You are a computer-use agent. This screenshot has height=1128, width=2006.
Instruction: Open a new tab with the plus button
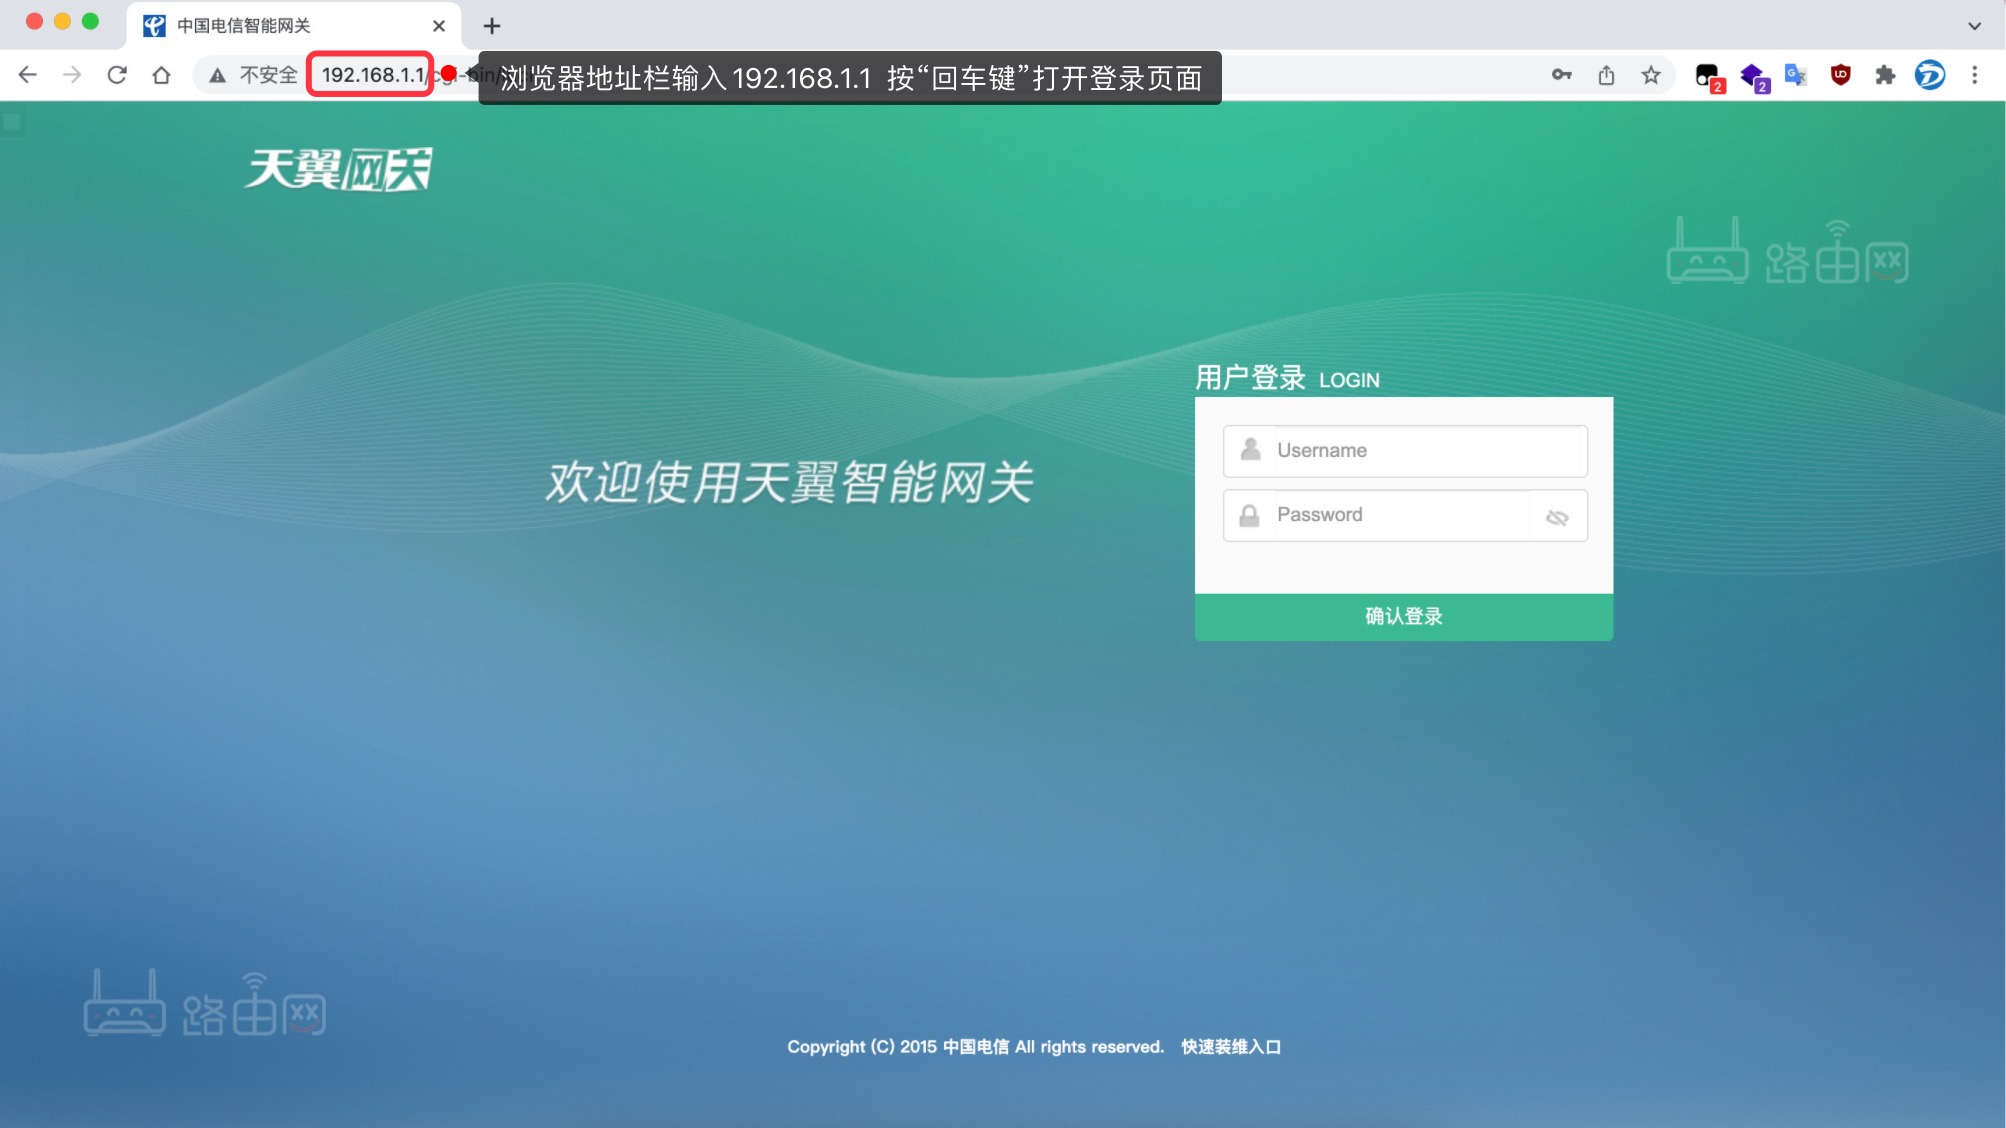click(491, 25)
